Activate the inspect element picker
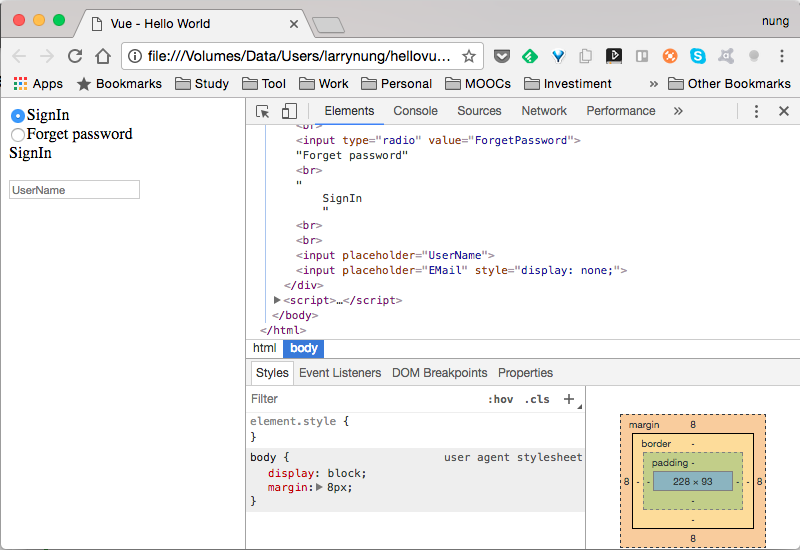The width and height of the screenshot is (800, 550). (x=262, y=111)
